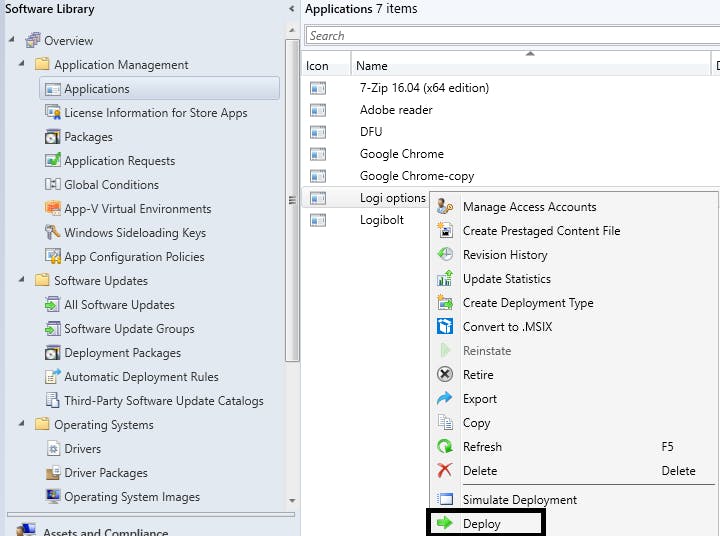Click the Packages node icon
The image size is (720, 536).
pyautogui.click(x=53, y=137)
